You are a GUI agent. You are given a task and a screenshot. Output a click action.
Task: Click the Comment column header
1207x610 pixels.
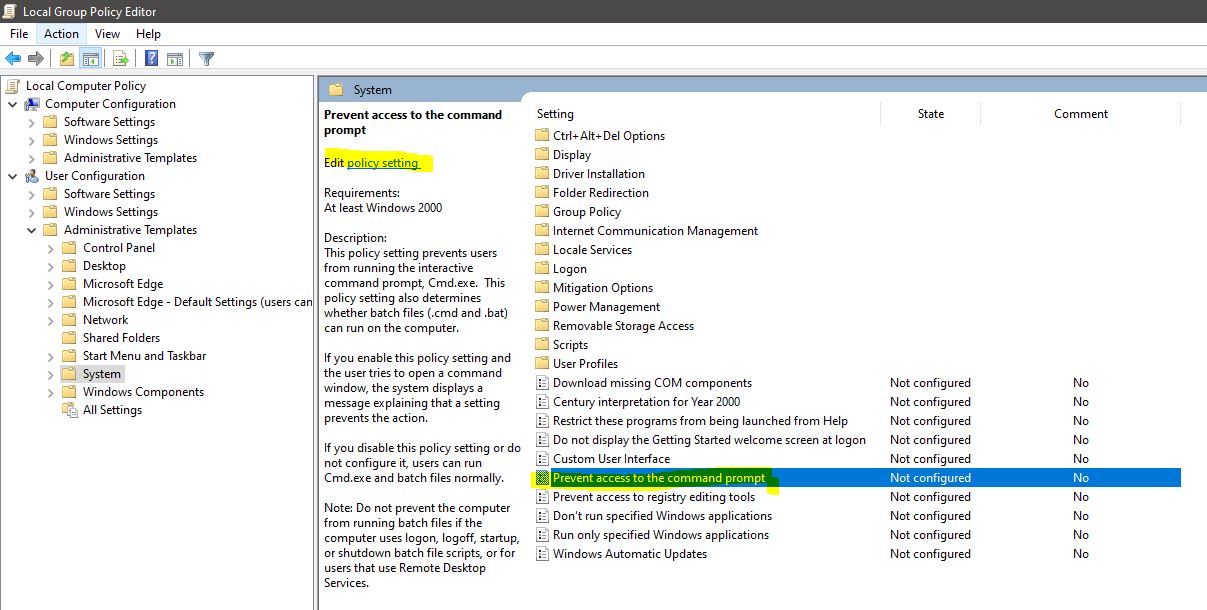point(1080,113)
